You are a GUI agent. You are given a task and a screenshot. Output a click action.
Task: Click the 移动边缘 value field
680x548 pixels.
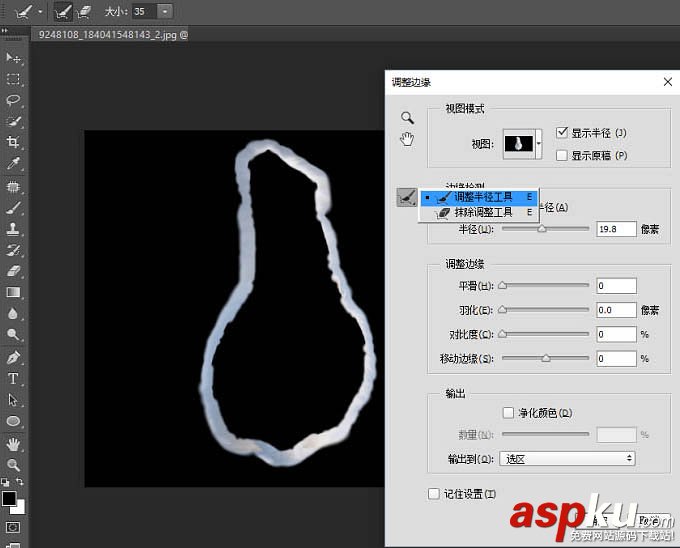(x=616, y=359)
